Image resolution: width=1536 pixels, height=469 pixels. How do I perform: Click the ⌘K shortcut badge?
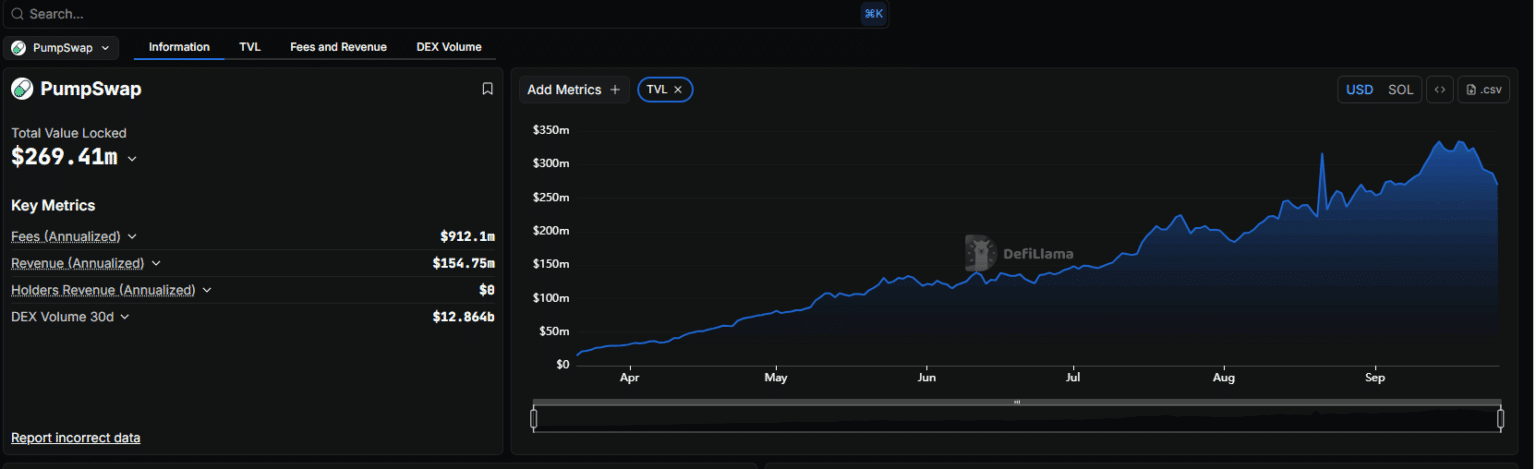[x=873, y=14]
